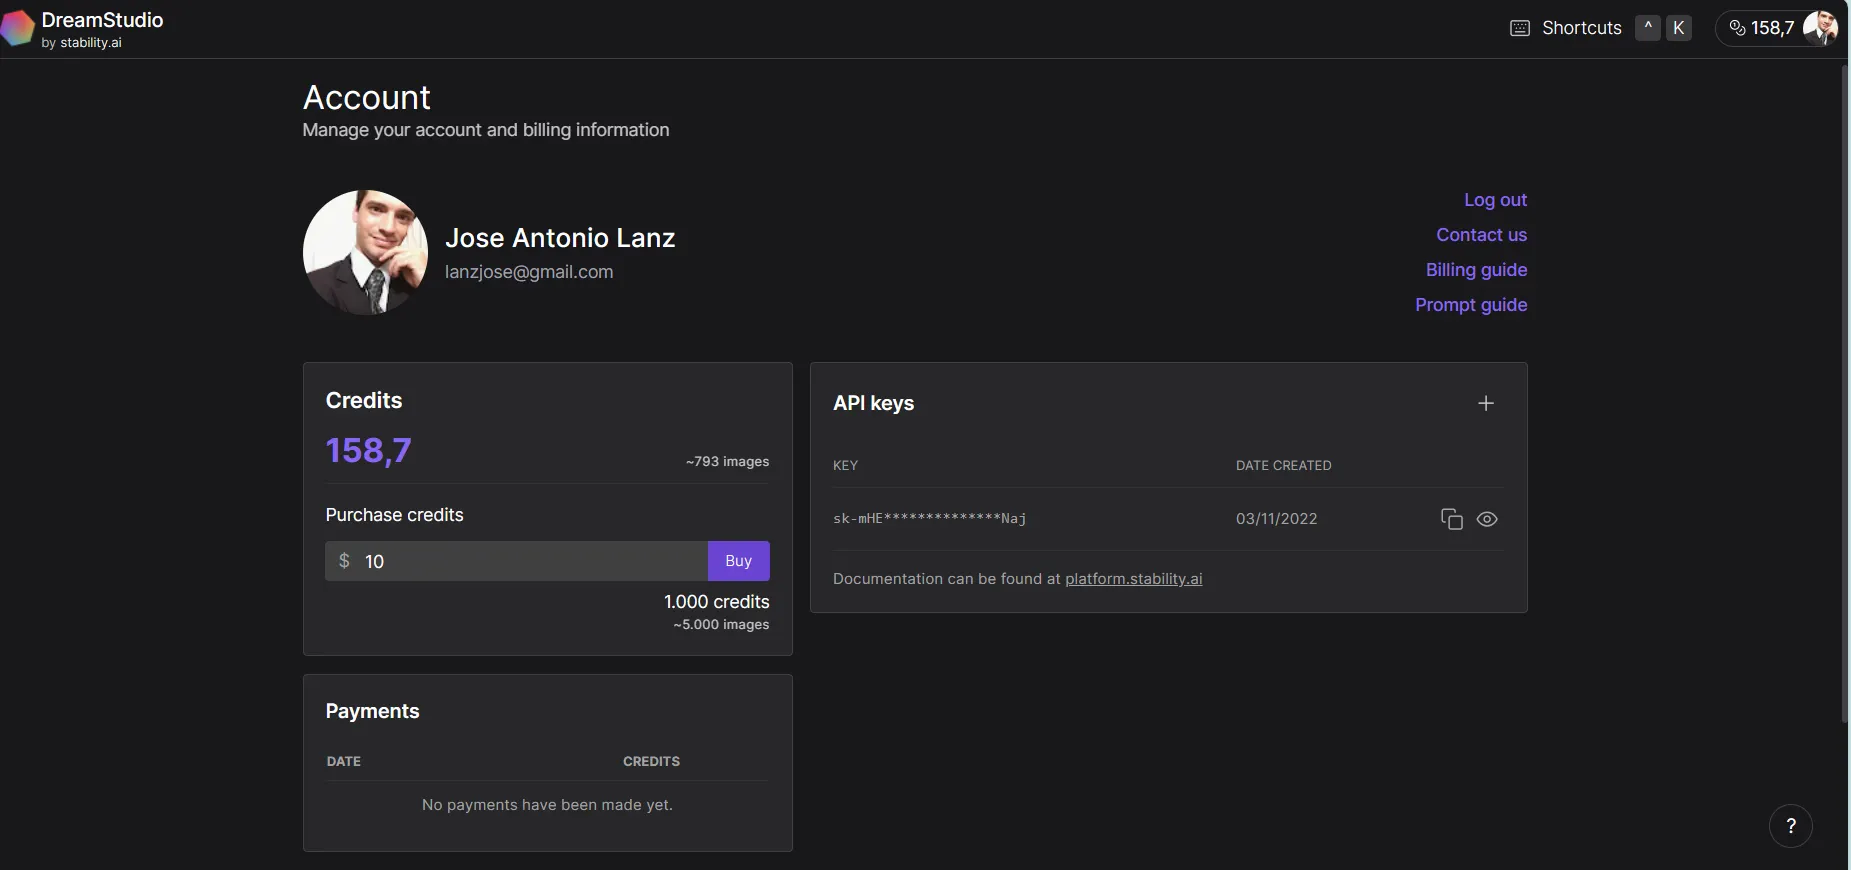Click the credits coin icon in header
The image size is (1851, 870).
1737,28
